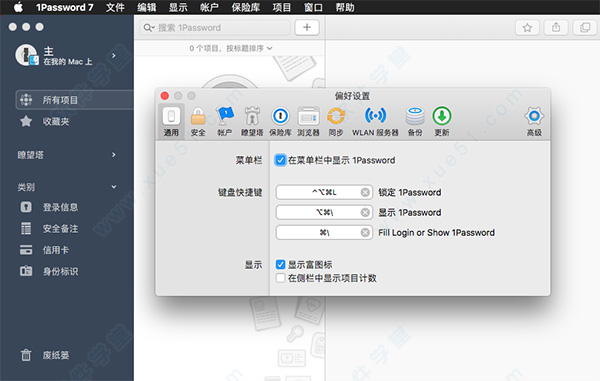Screen dimensions: 600x381
Task: Click the 显示 1Password shortcut field
Action: click(x=324, y=212)
